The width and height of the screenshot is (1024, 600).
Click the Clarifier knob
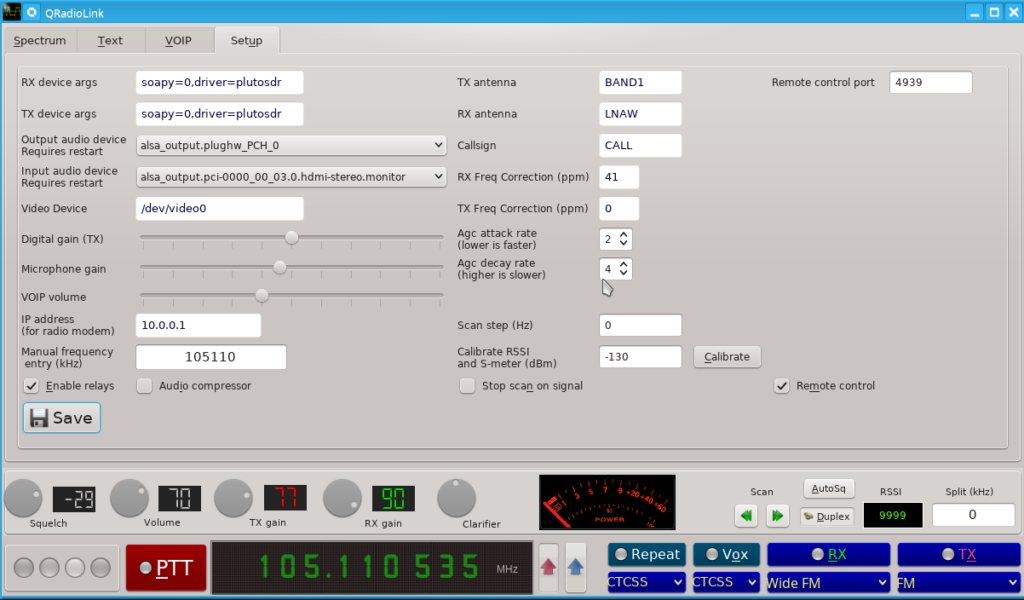(456, 498)
